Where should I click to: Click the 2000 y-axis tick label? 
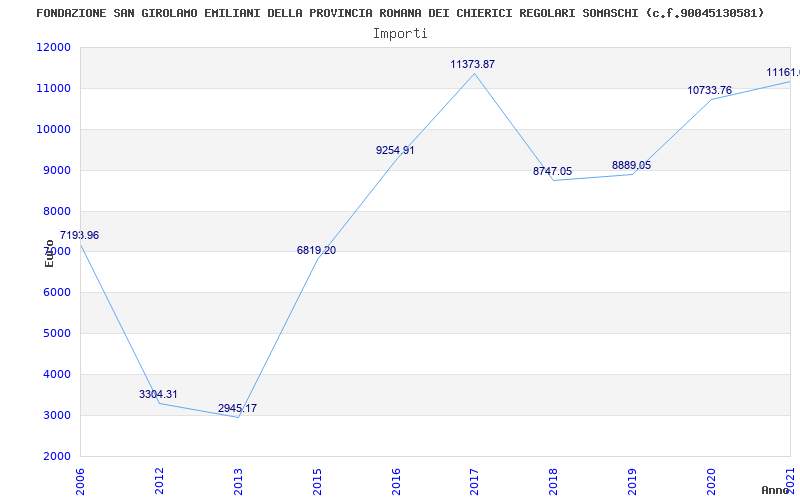56,456
